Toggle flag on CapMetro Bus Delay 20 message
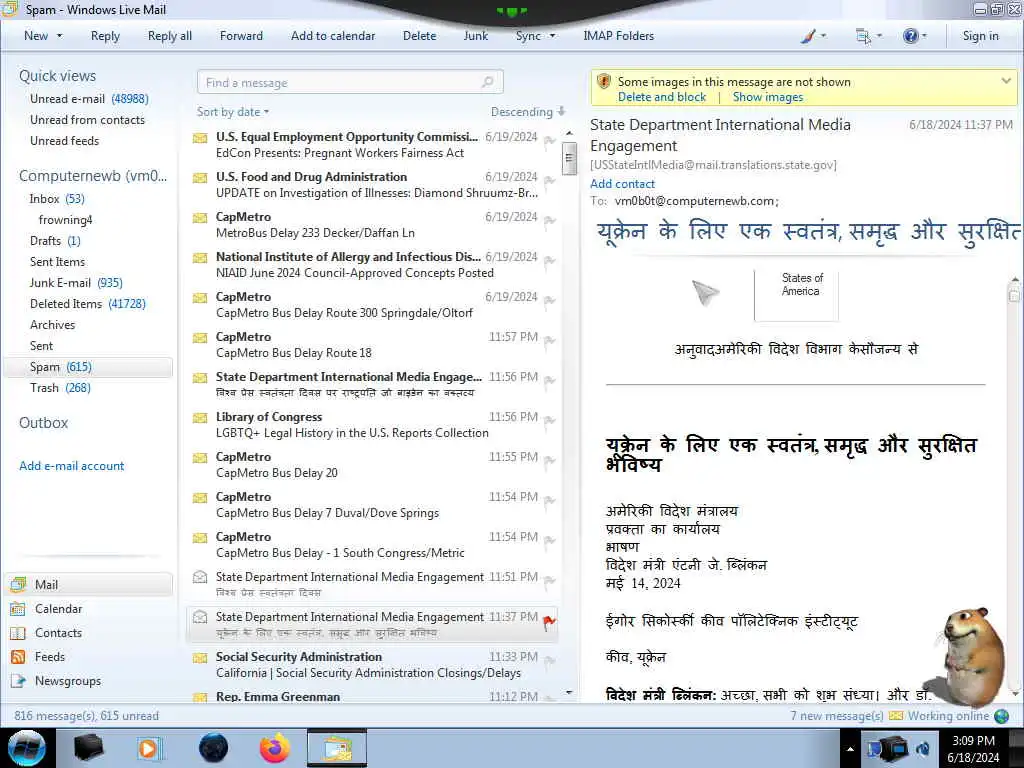The image size is (1024, 768). coord(549,461)
